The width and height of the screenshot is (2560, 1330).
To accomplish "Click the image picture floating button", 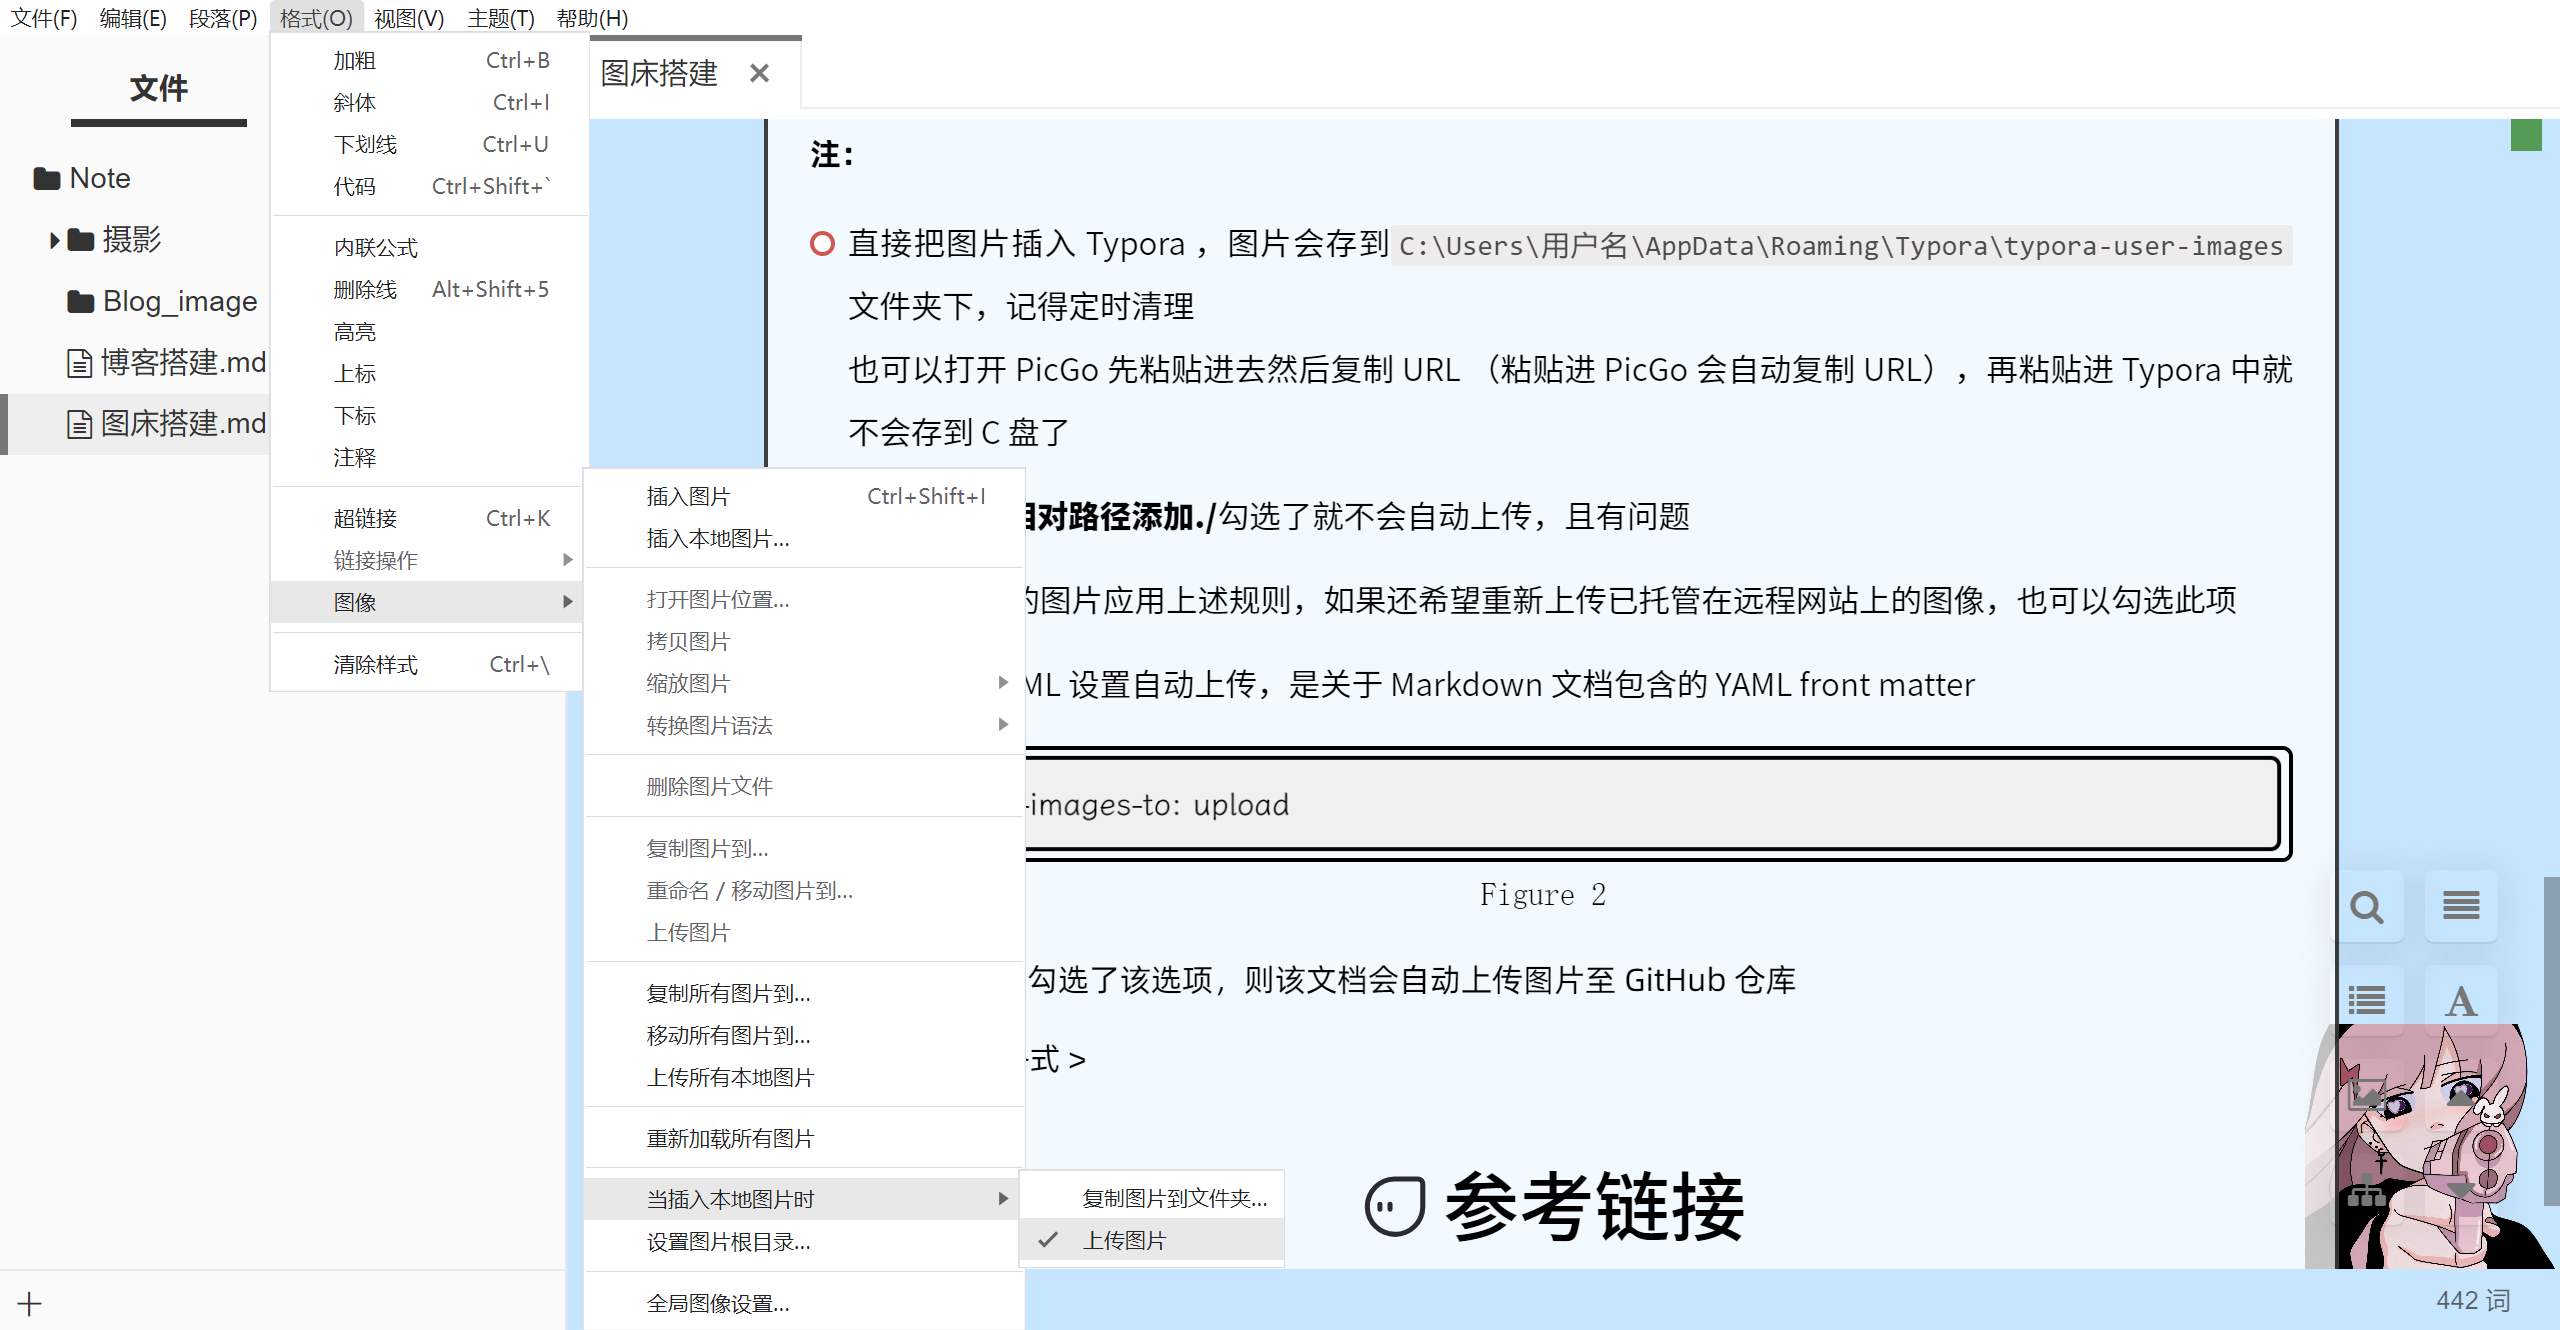I will 2366,1095.
